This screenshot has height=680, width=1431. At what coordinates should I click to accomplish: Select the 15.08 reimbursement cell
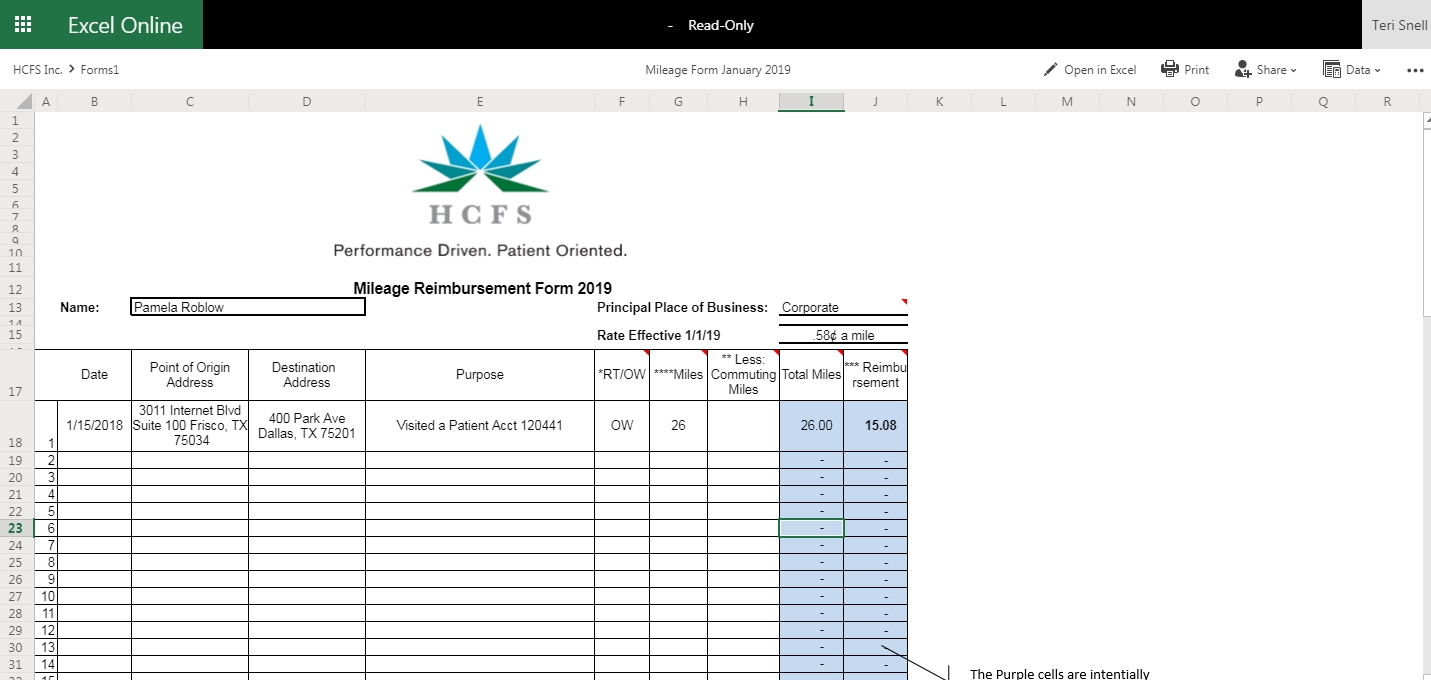[x=875, y=425]
